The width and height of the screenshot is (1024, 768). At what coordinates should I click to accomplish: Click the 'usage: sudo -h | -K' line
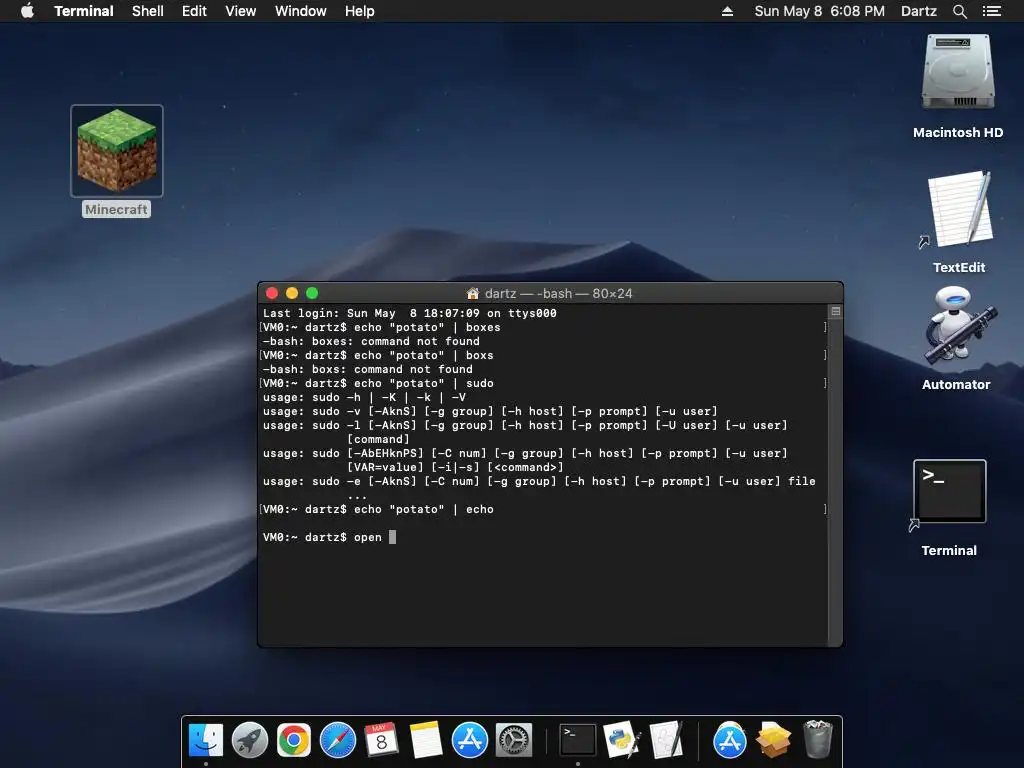point(364,397)
